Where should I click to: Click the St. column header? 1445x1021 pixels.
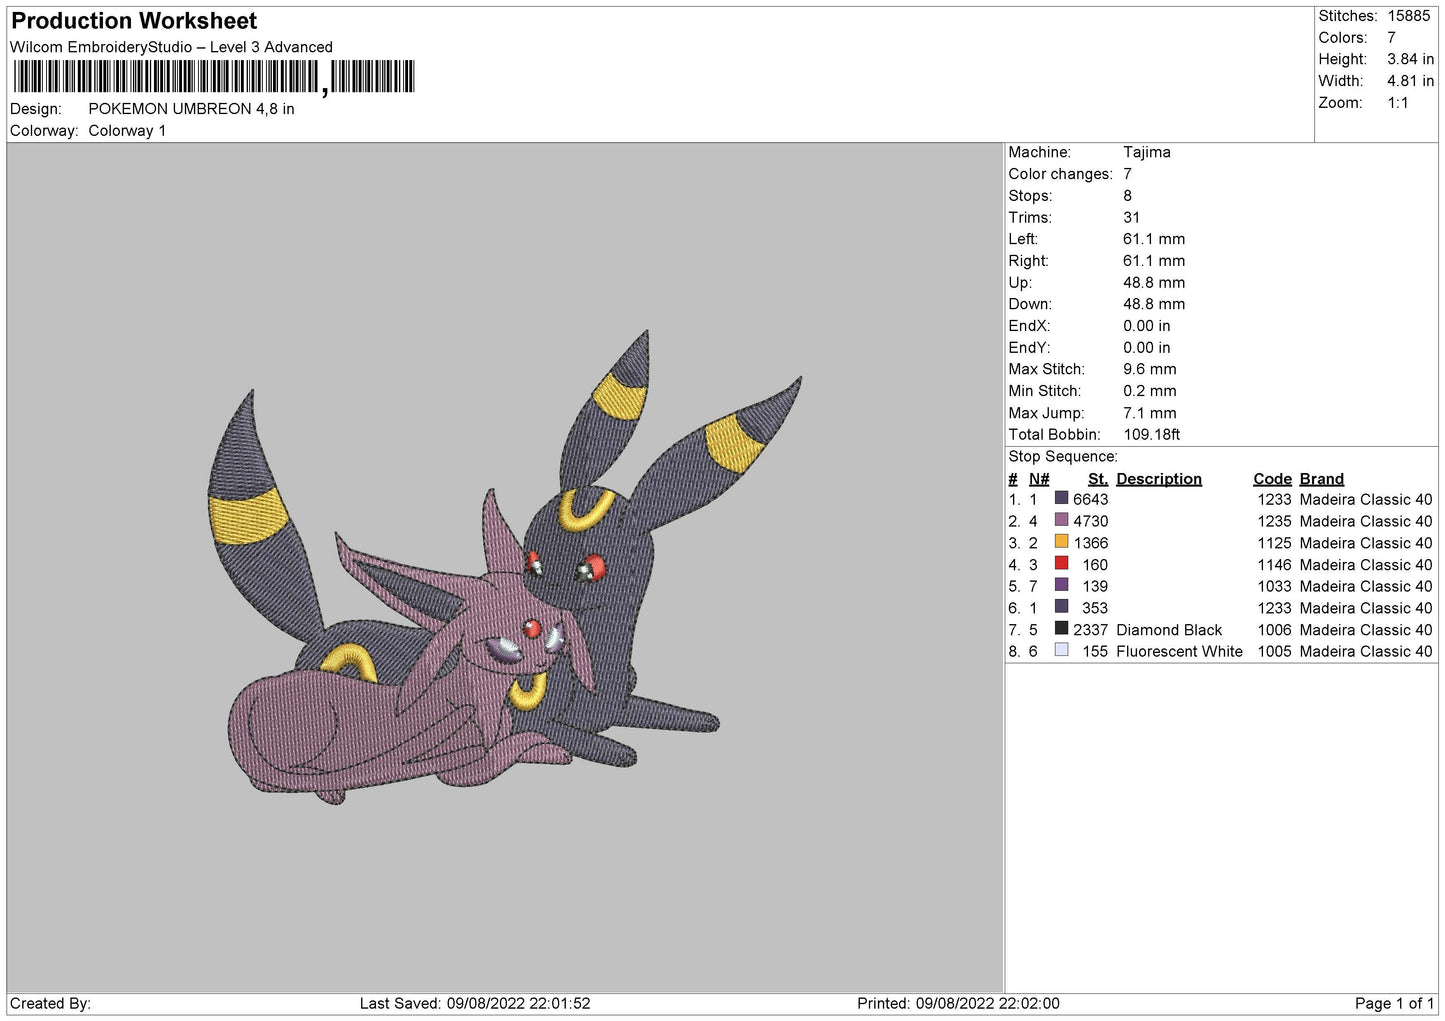click(1098, 479)
